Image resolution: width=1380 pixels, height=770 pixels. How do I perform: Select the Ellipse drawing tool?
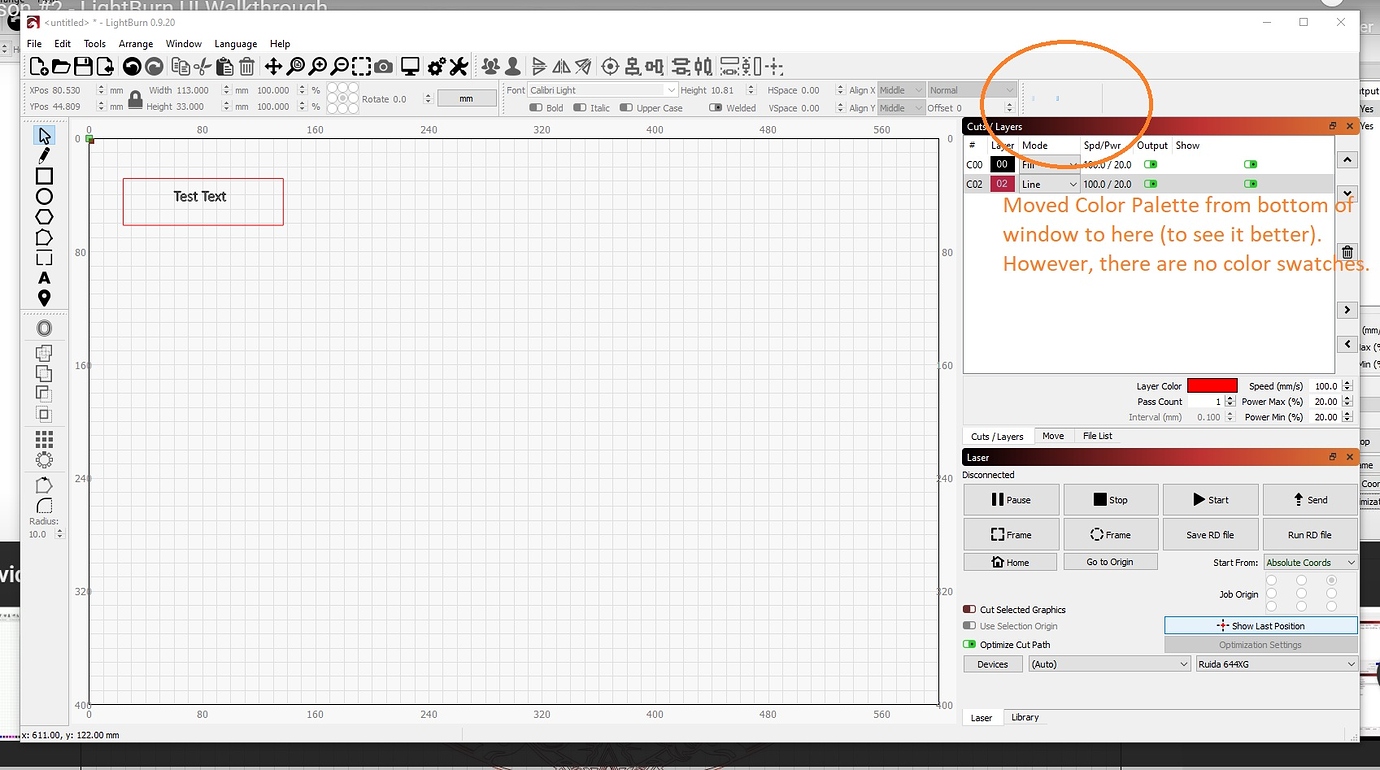point(44,197)
